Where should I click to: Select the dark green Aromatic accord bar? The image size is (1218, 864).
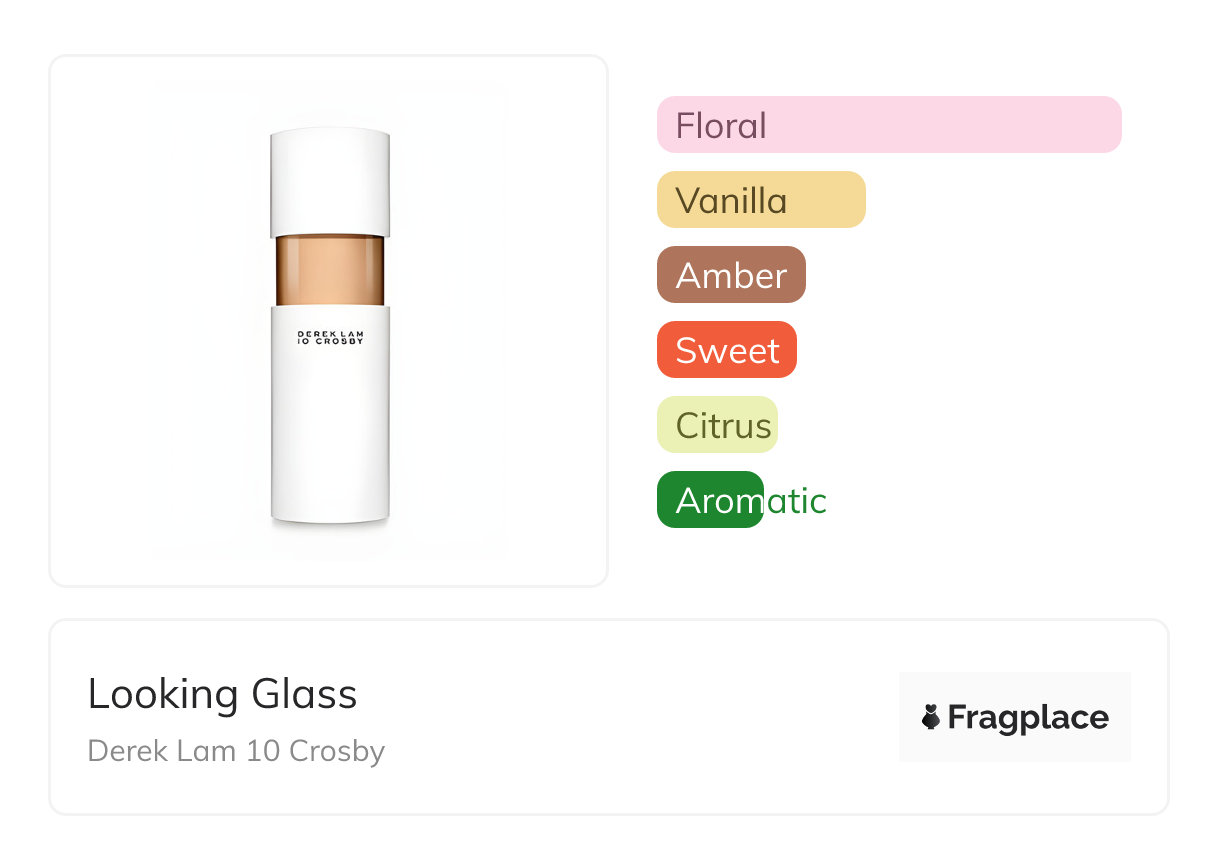pyautogui.click(x=710, y=500)
